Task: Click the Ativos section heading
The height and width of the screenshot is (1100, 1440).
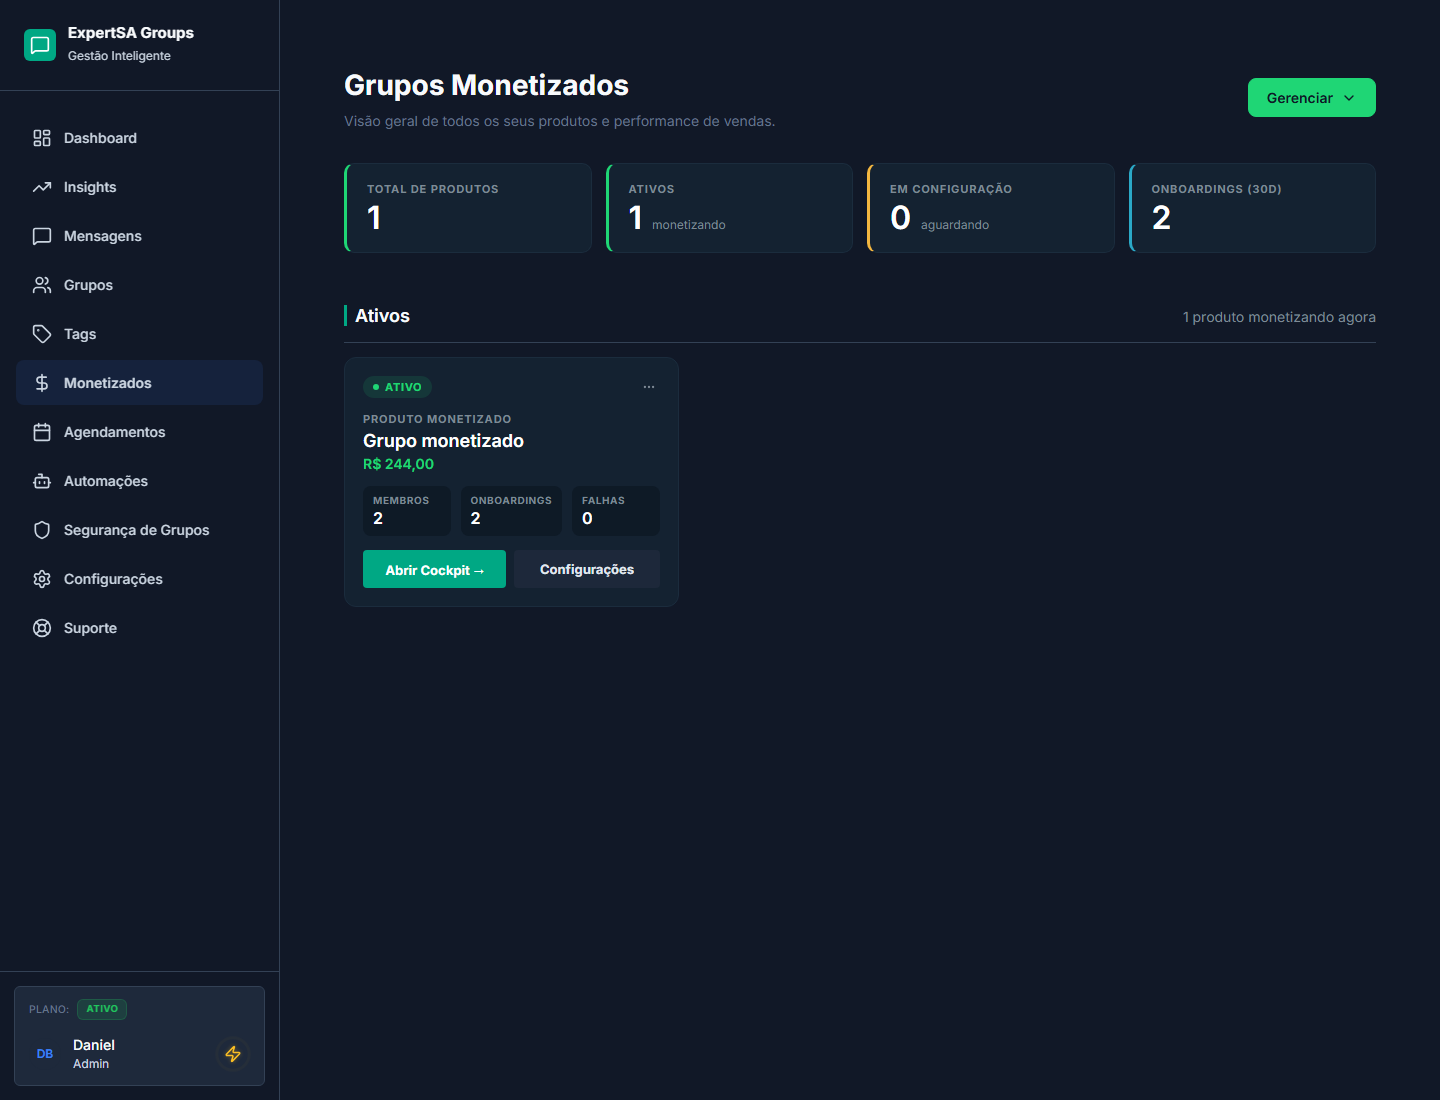Action: pos(382,316)
